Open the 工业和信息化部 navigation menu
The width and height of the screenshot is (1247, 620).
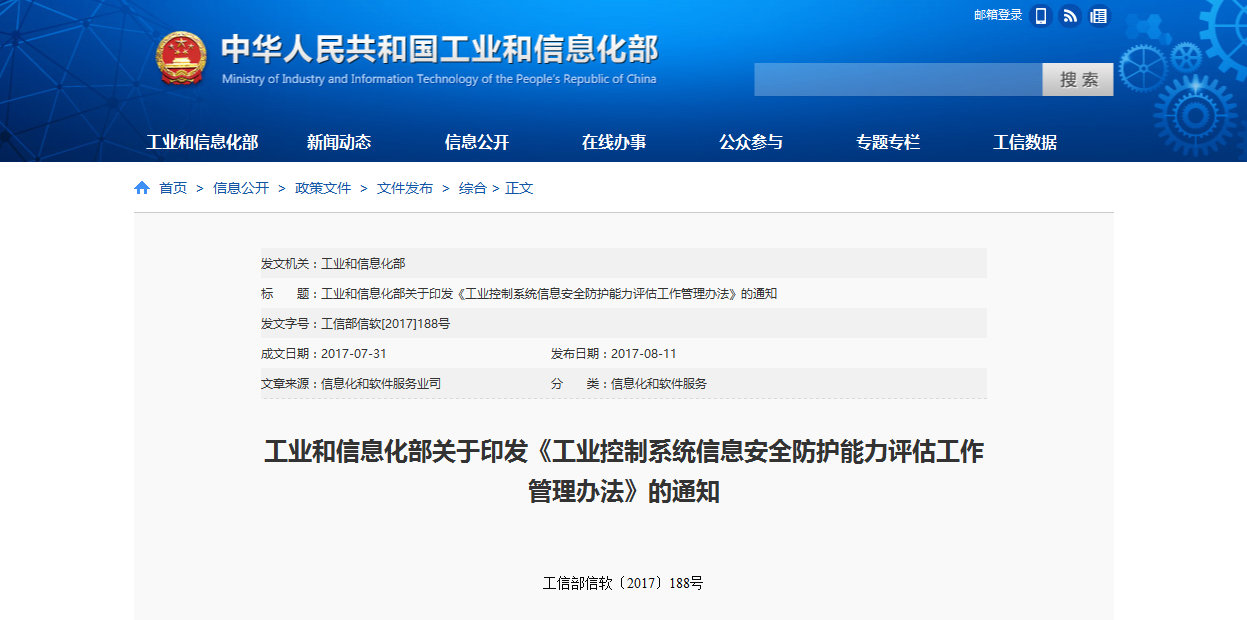(202, 142)
